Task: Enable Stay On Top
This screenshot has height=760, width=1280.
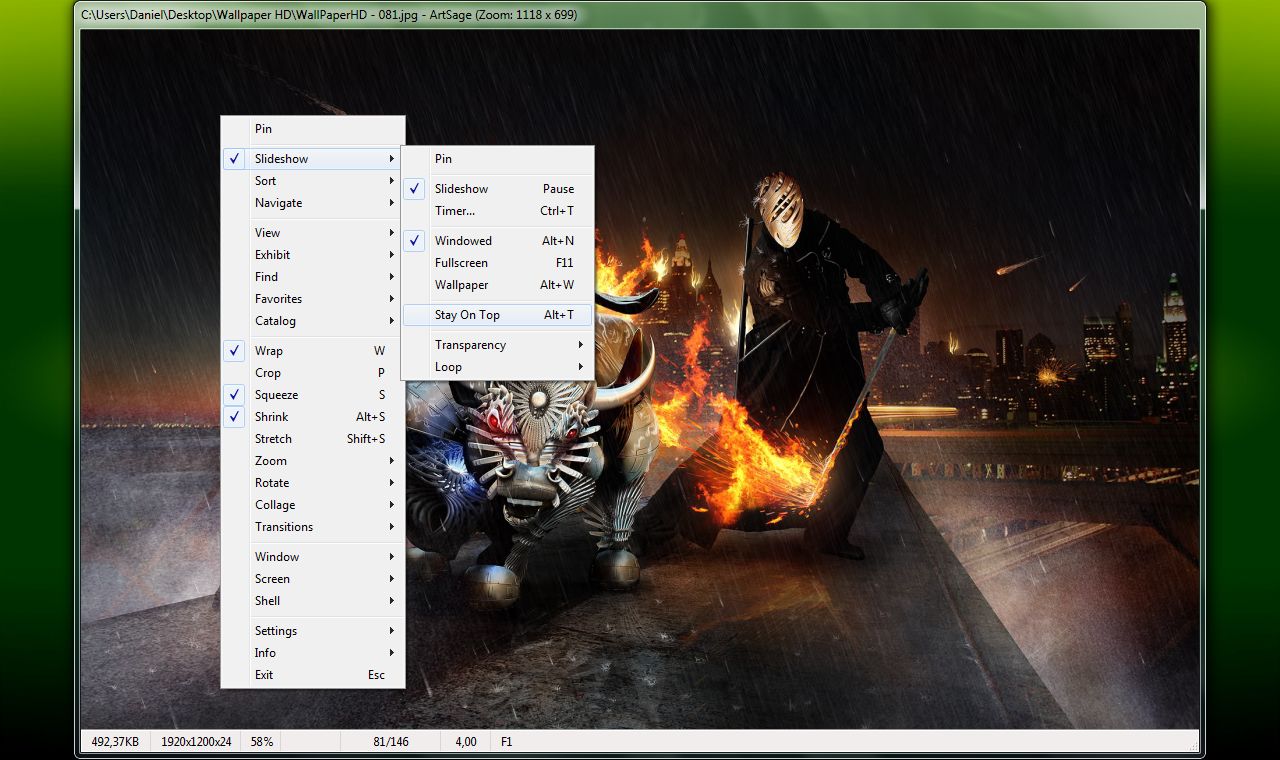Action: 497,315
